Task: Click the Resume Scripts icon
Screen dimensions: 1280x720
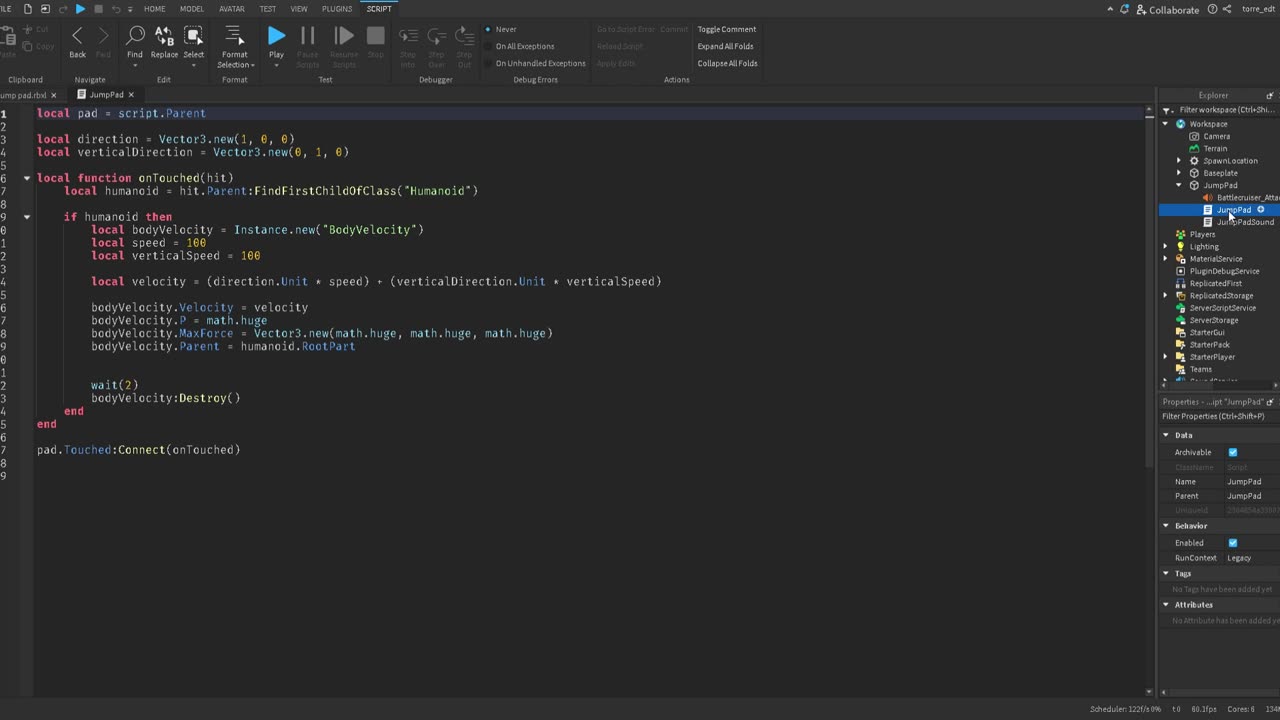Action: 344,36
